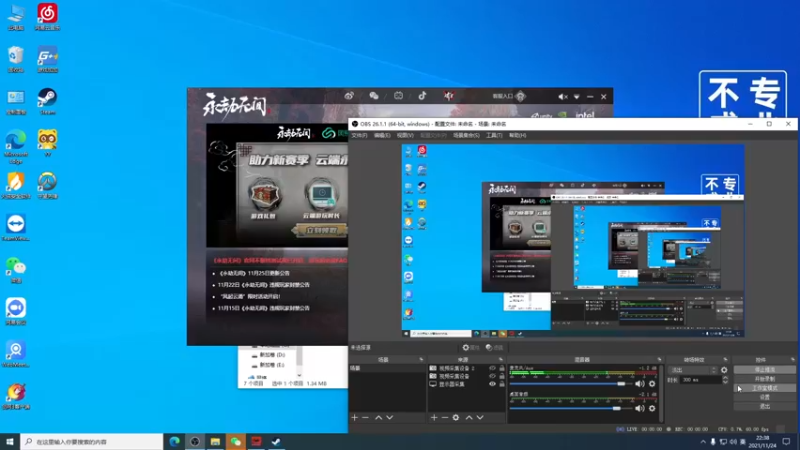The width and height of the screenshot is (800, 450).
Task: Pop out the Controls dock panel
Action: (792, 360)
